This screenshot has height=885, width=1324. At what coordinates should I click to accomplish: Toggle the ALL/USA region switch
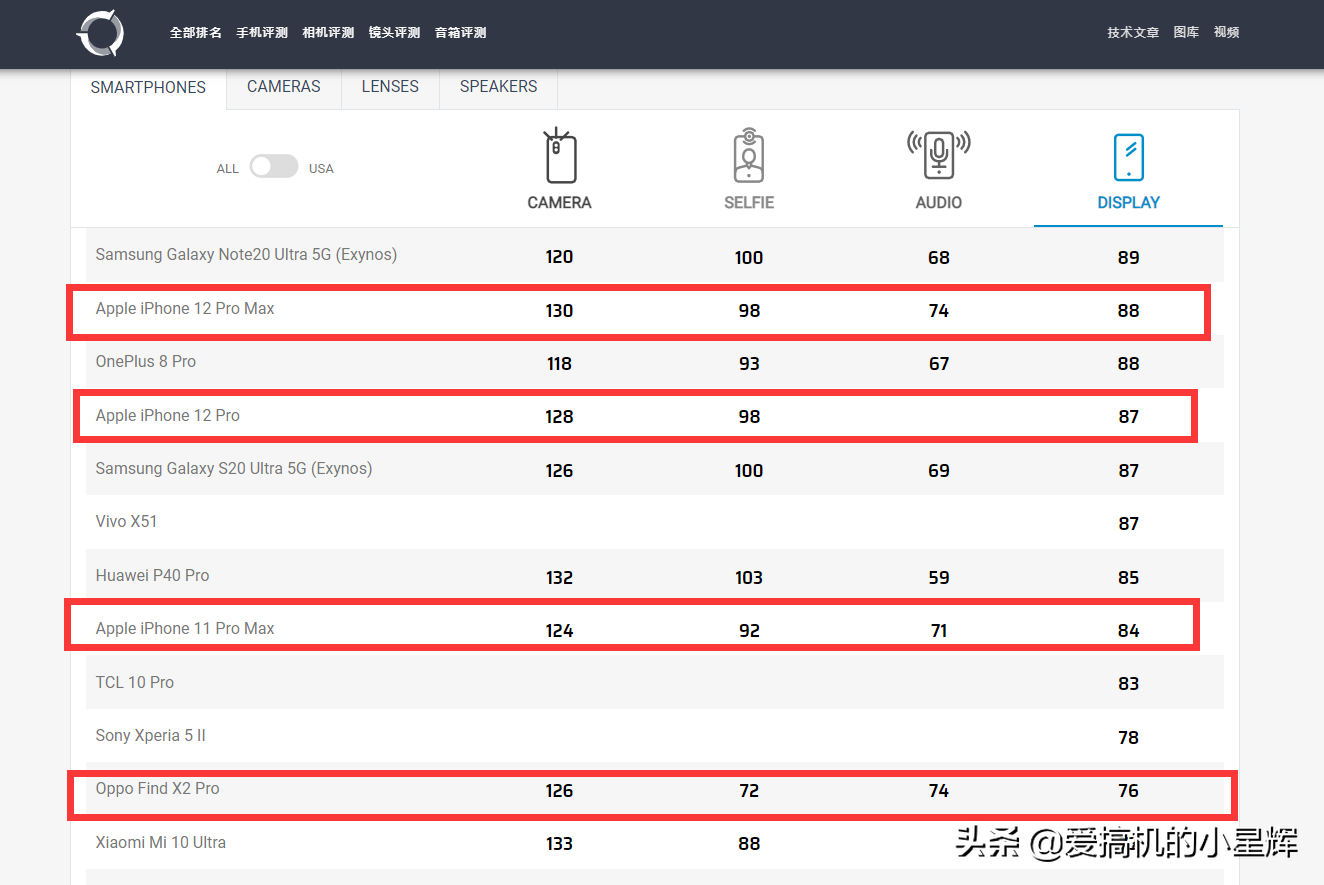[274, 166]
